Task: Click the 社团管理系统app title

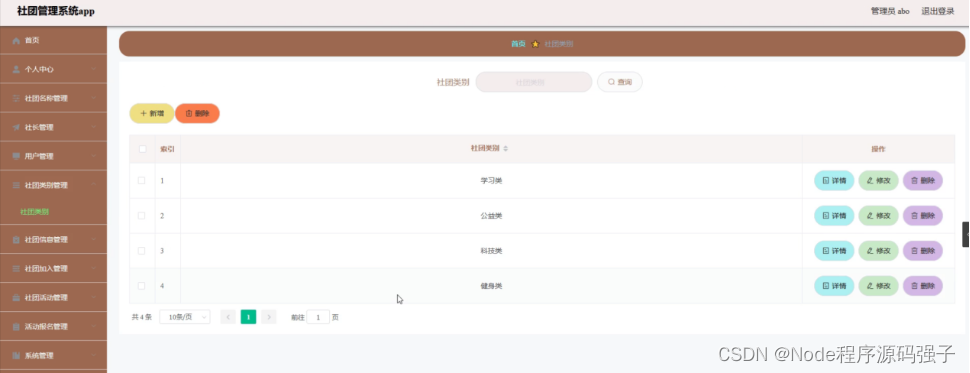Action: [56, 11]
